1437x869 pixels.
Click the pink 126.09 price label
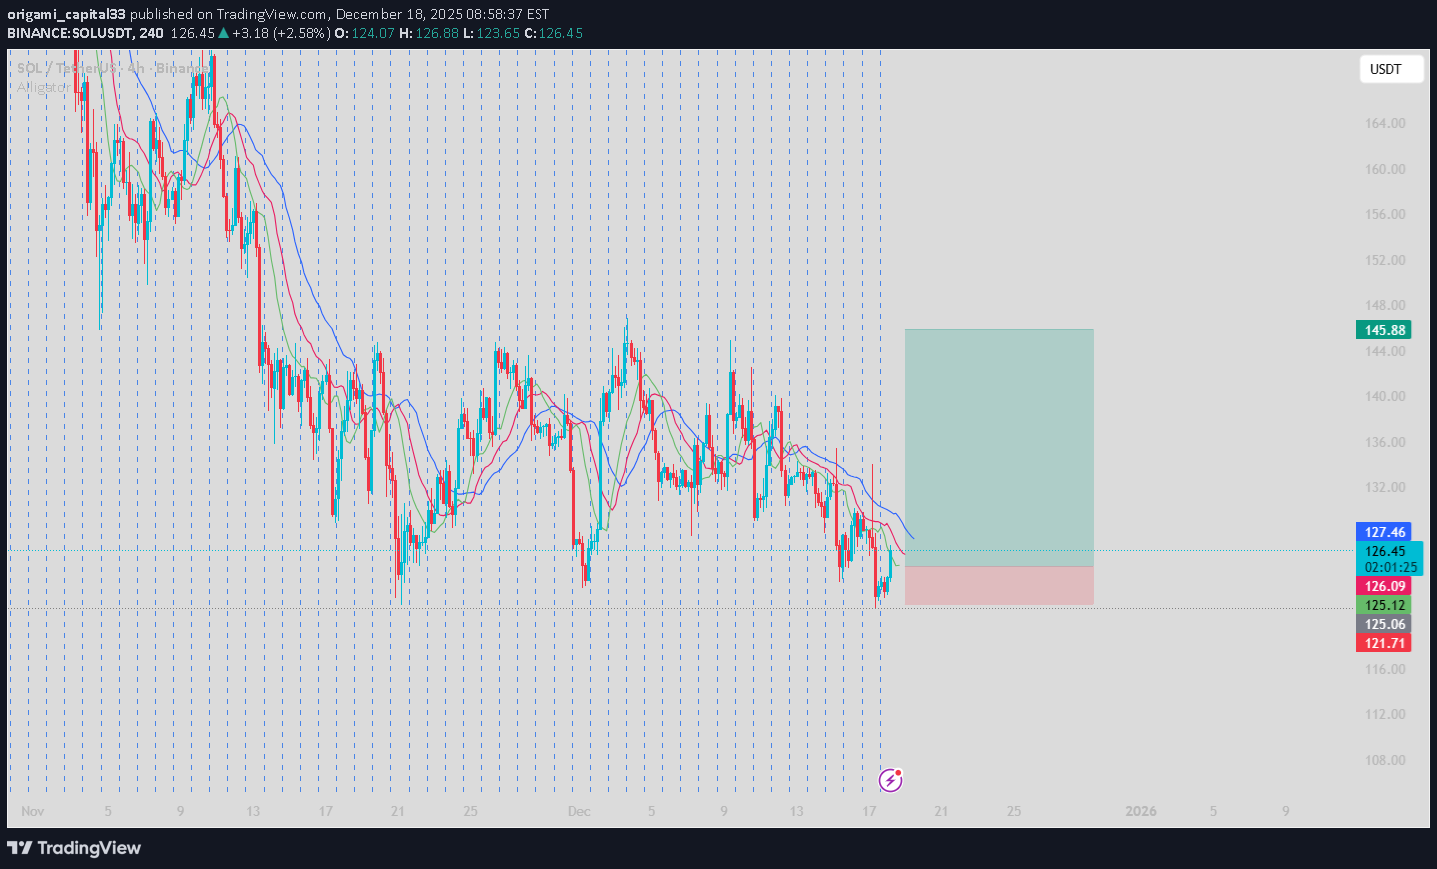click(x=1384, y=586)
